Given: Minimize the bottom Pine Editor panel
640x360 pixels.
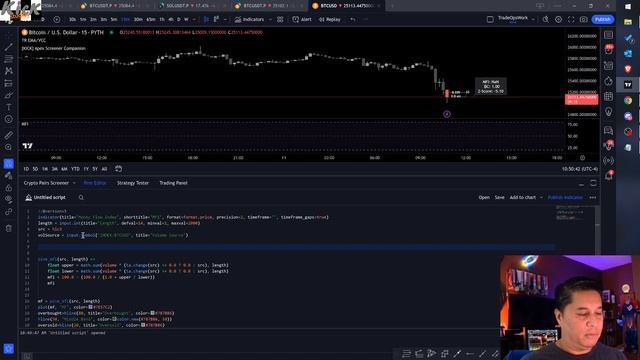Looking at the screenshot, I should tap(581, 183).
